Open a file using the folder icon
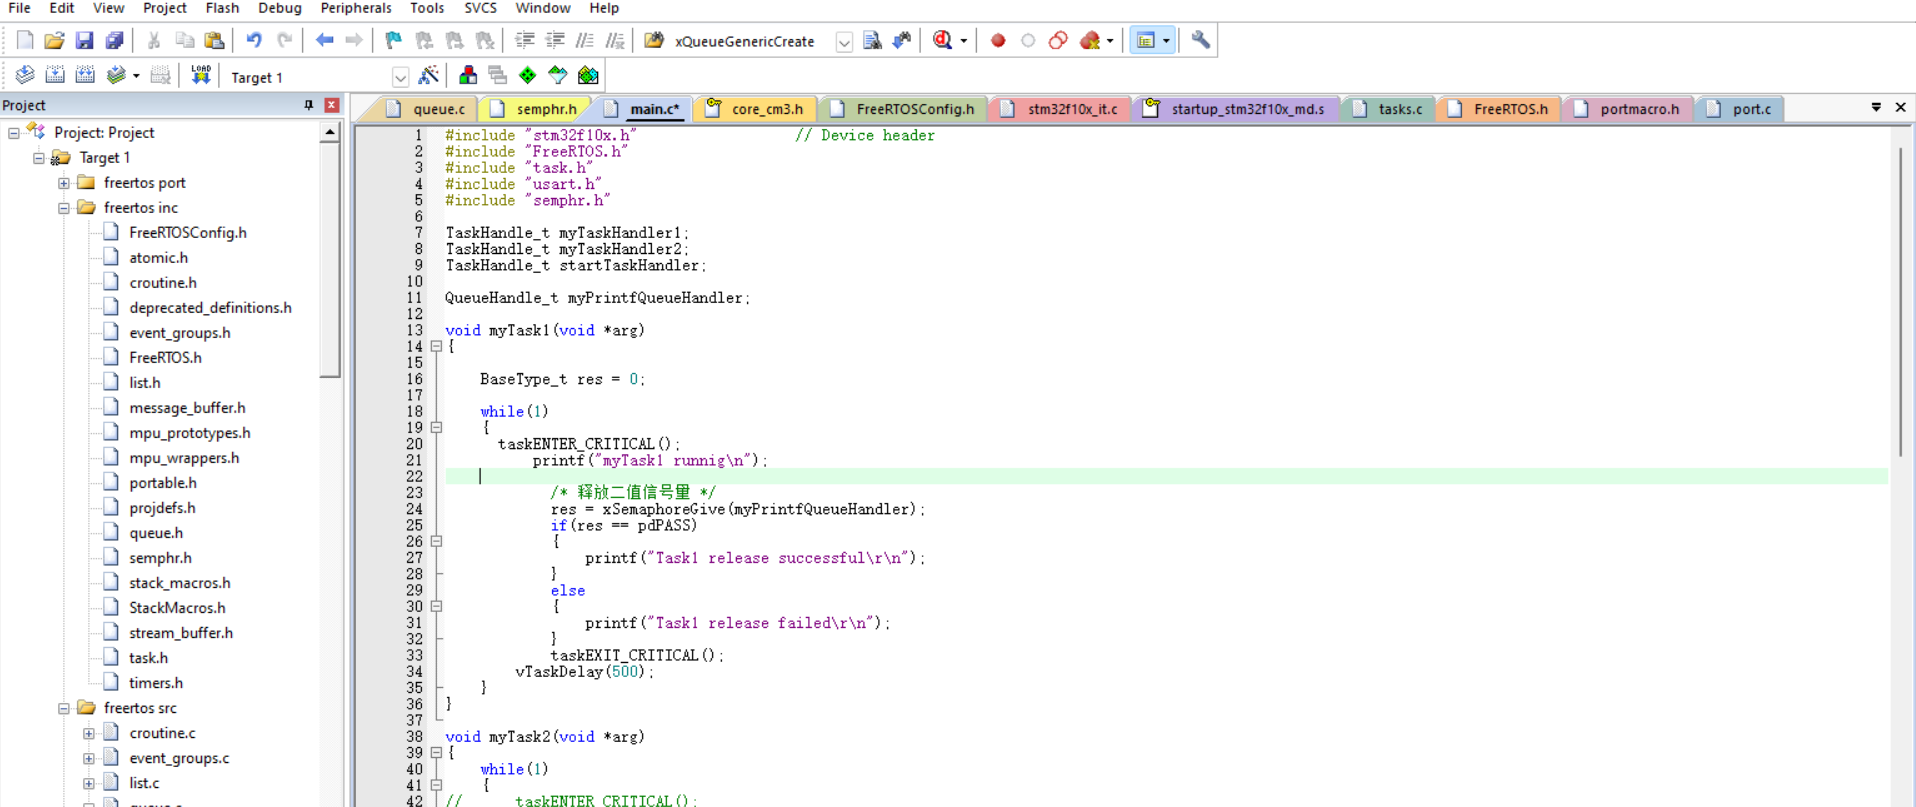The width and height of the screenshot is (1916, 807). pyautogui.click(x=54, y=41)
